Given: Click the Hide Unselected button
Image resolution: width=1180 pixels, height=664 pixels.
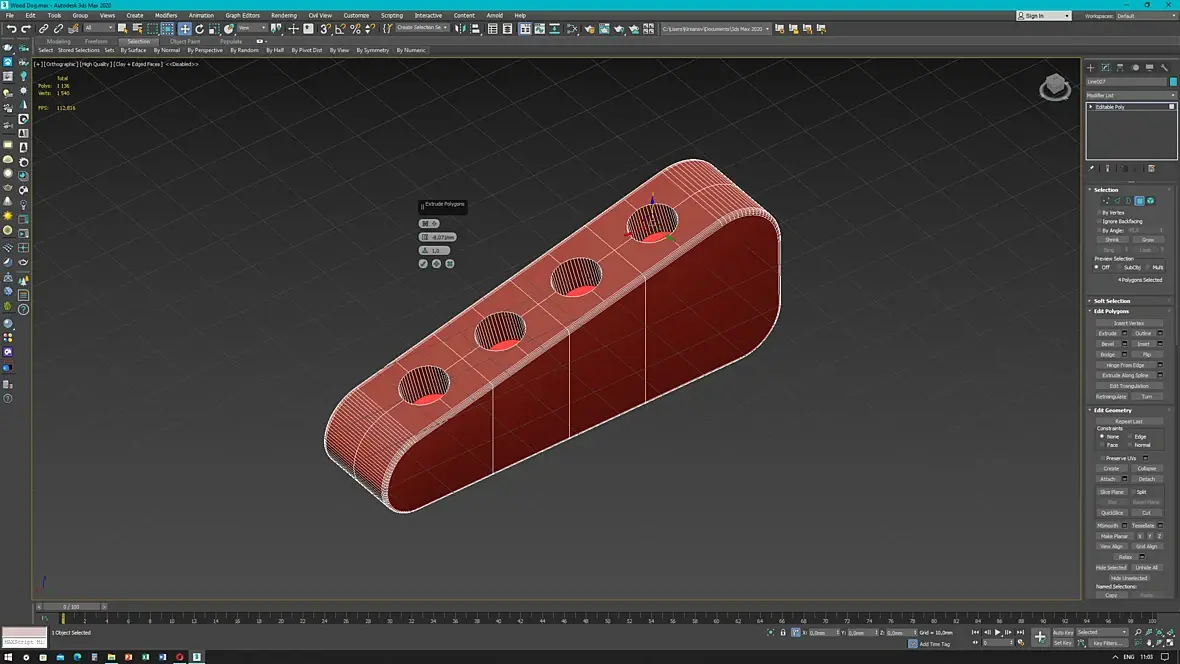Looking at the screenshot, I should pyautogui.click(x=1128, y=578).
